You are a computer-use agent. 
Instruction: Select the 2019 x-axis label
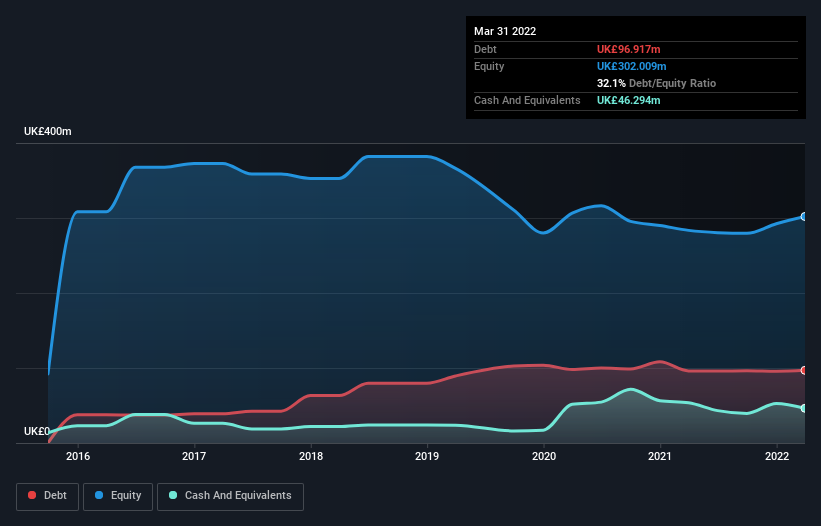(x=427, y=456)
